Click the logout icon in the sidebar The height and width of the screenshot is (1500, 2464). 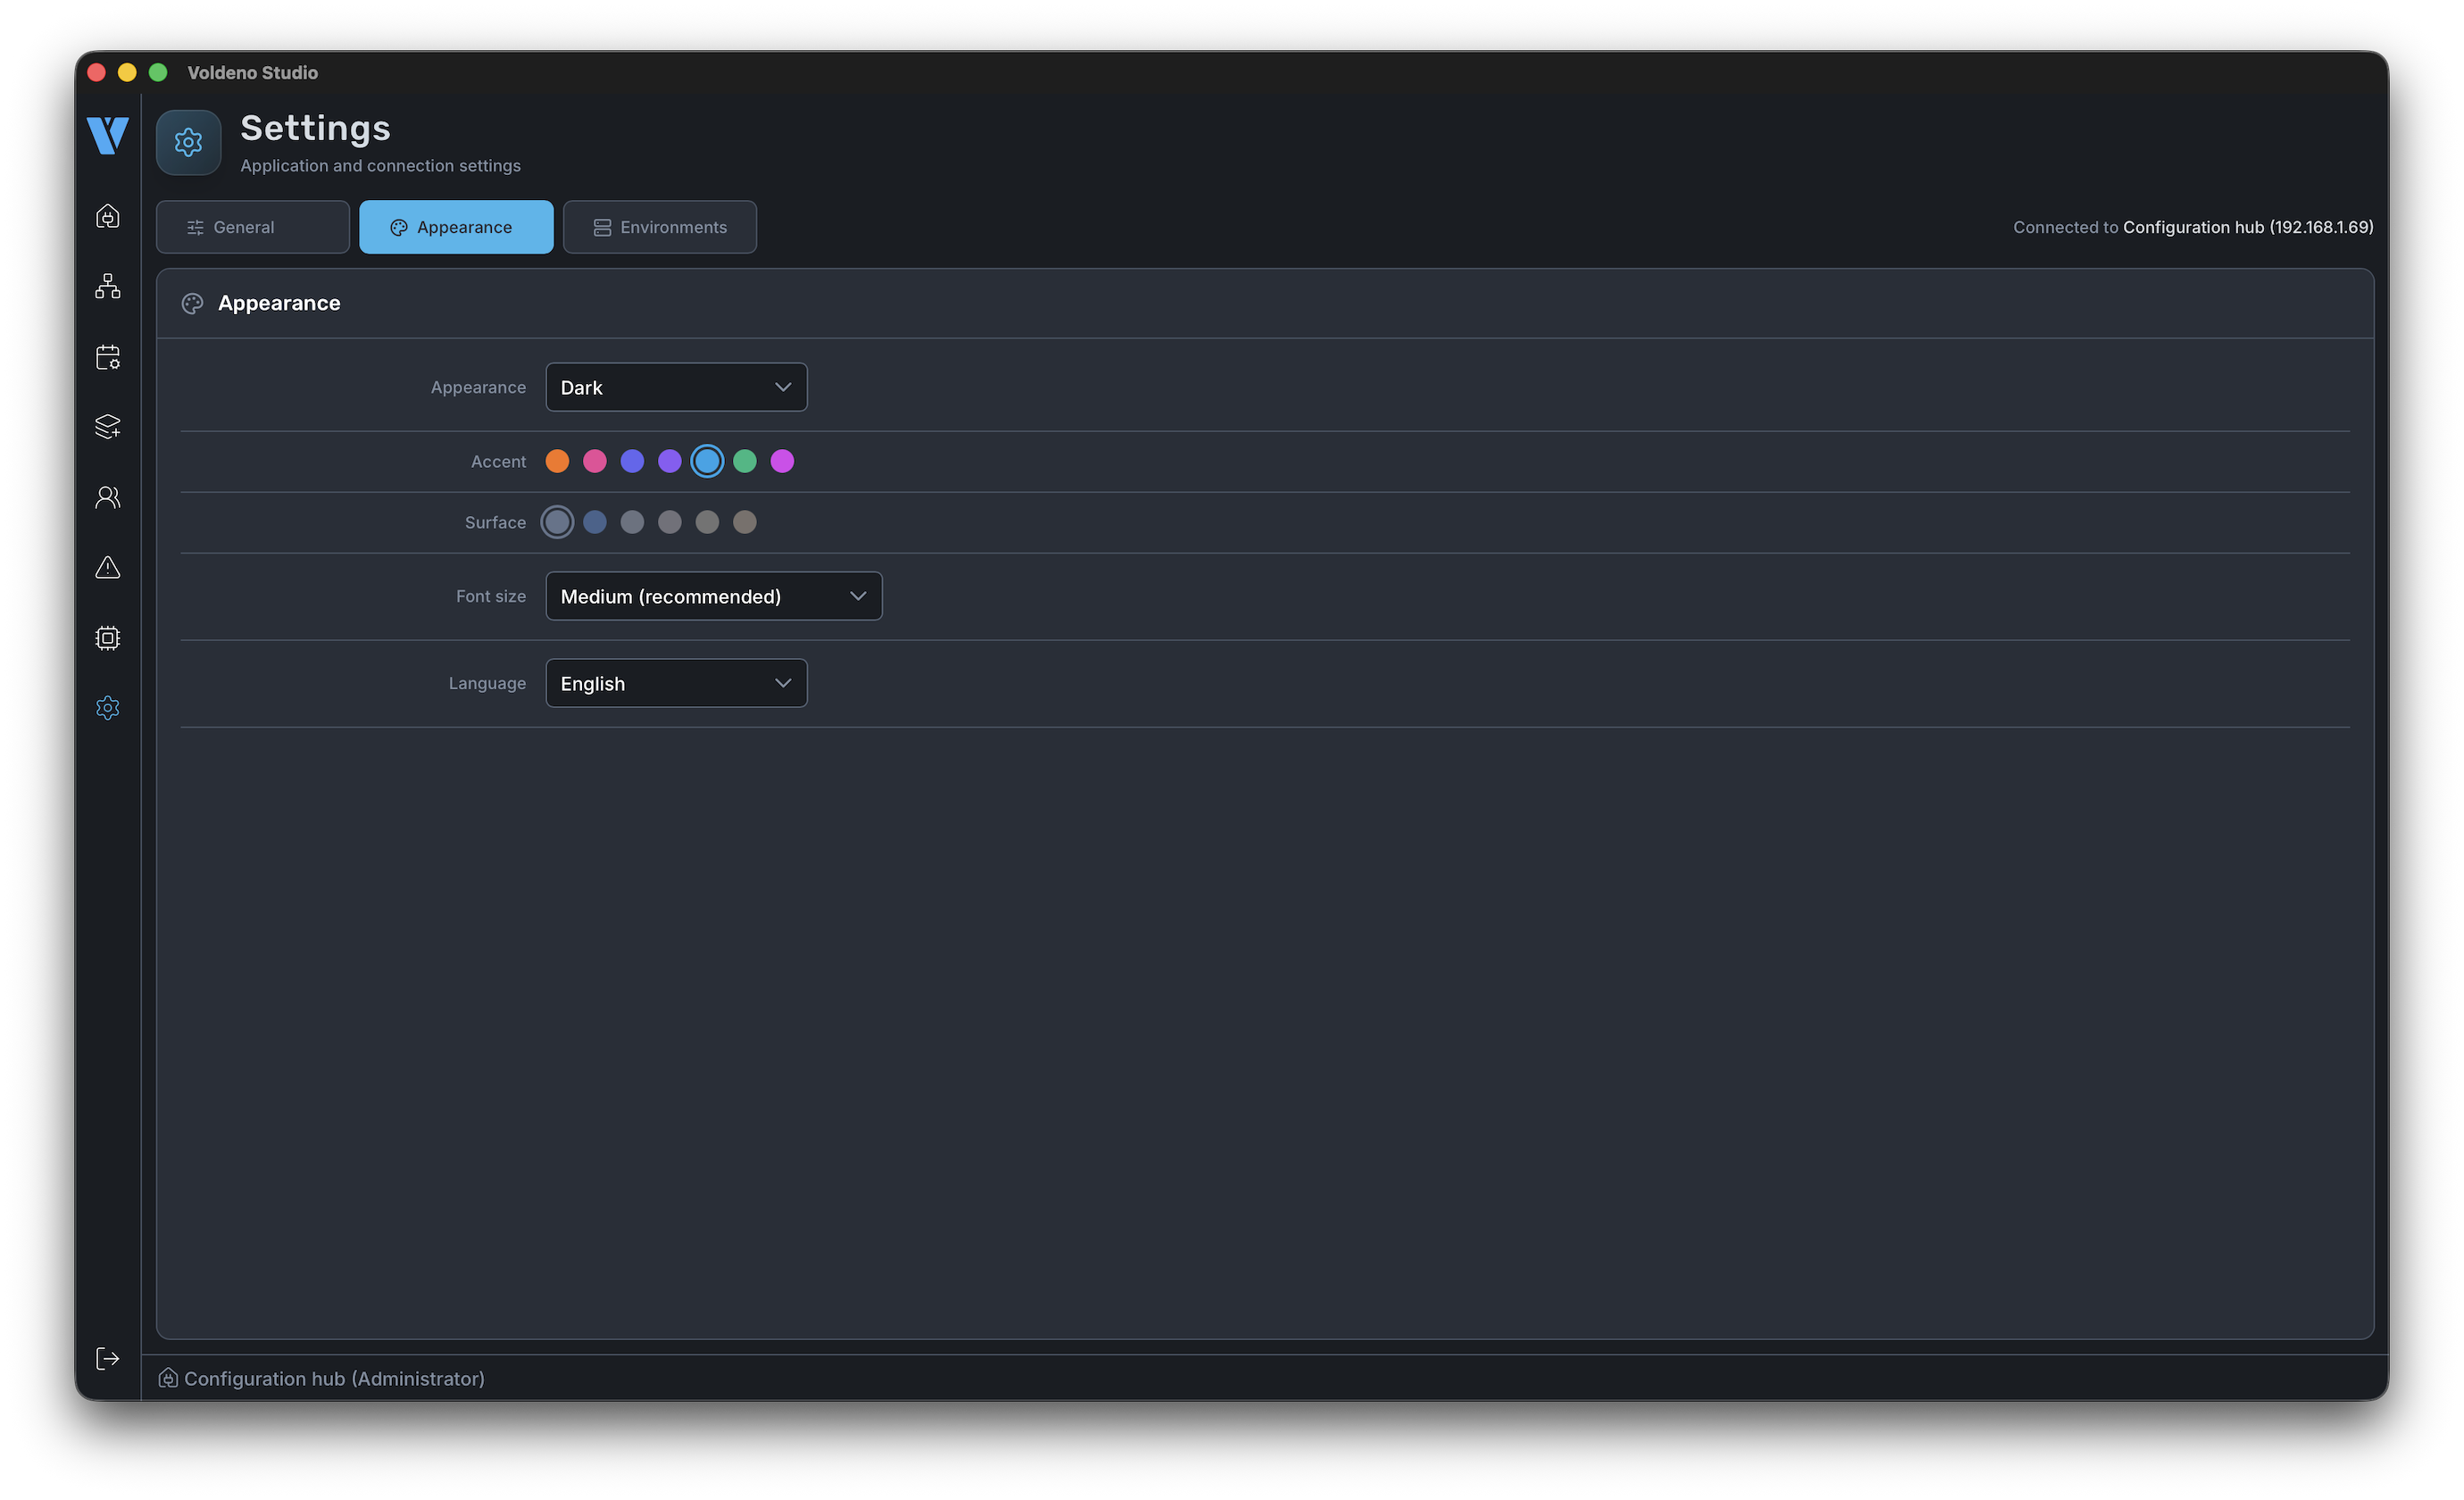[x=108, y=1358]
